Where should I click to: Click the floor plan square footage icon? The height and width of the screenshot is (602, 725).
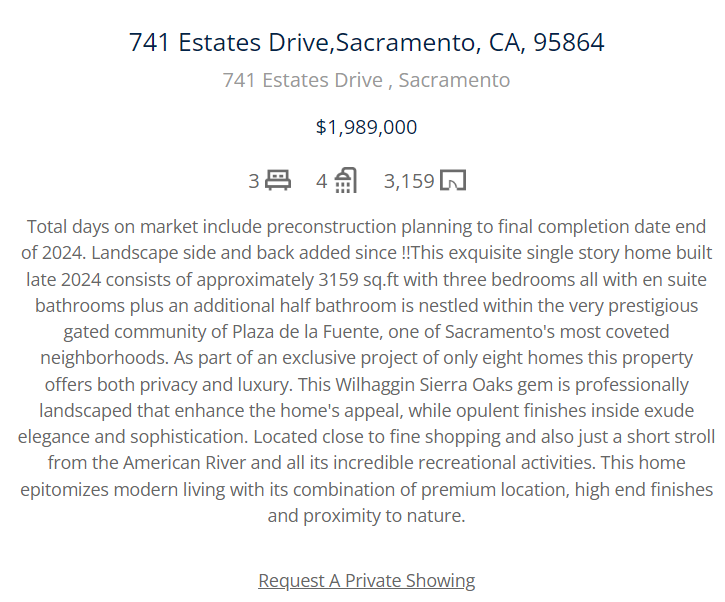coord(453,180)
